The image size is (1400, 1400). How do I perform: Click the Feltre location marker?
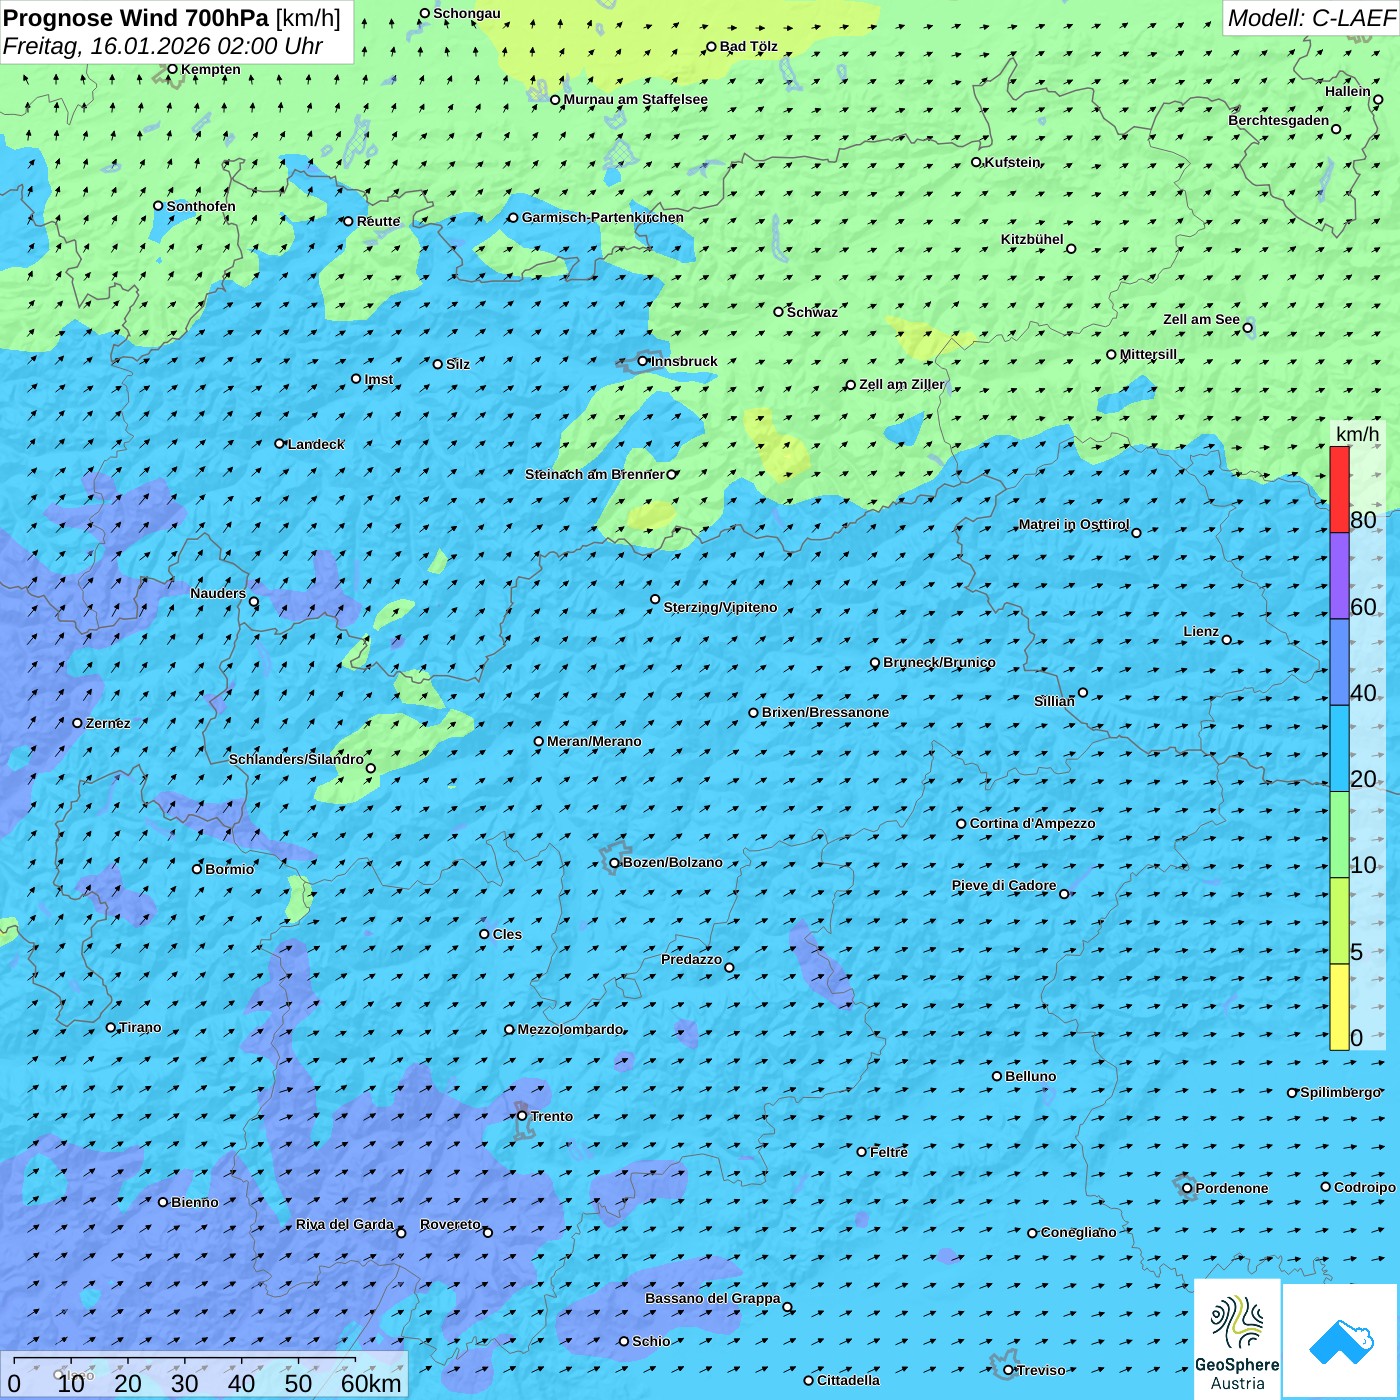pos(862,1152)
